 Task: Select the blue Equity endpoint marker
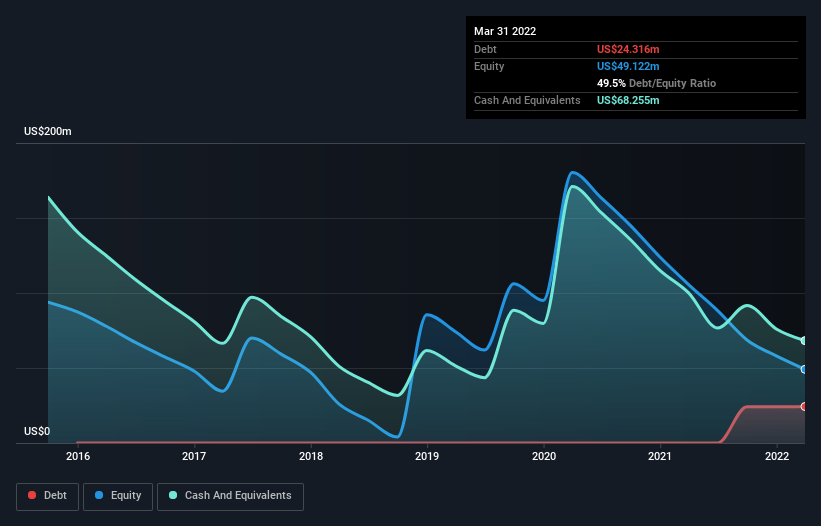(x=804, y=370)
